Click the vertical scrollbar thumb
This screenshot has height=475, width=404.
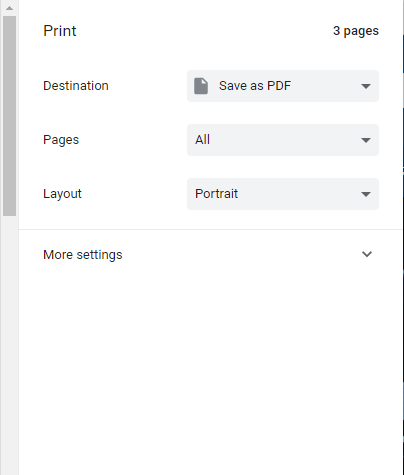(9, 116)
